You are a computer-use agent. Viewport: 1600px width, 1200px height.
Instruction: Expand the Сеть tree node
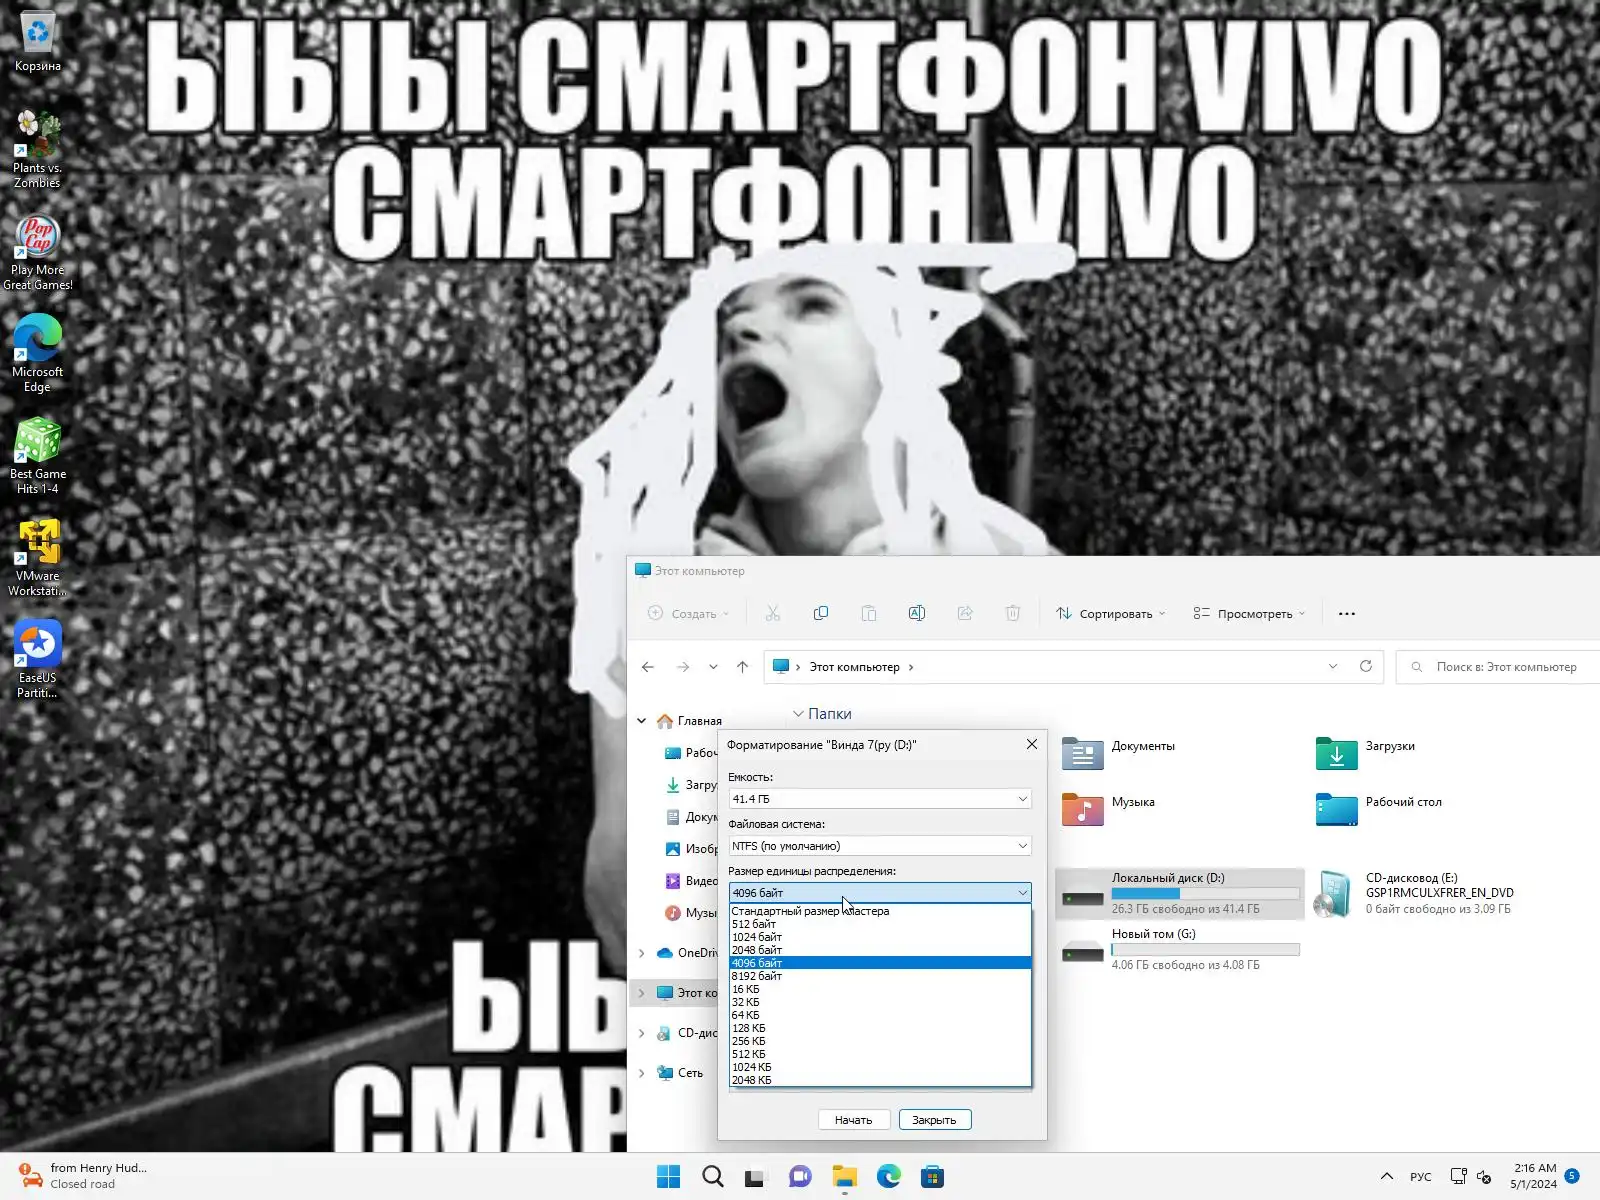coord(642,1073)
